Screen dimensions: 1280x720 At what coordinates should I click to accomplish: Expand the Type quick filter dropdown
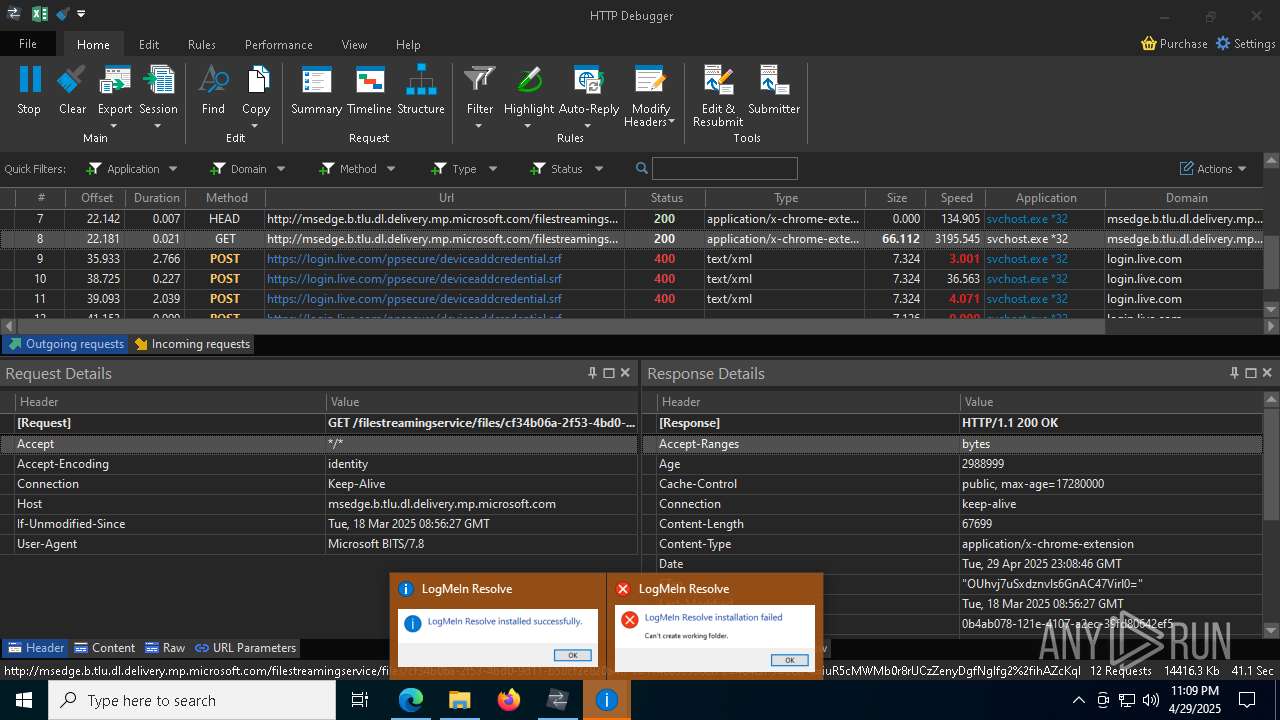tap(492, 169)
